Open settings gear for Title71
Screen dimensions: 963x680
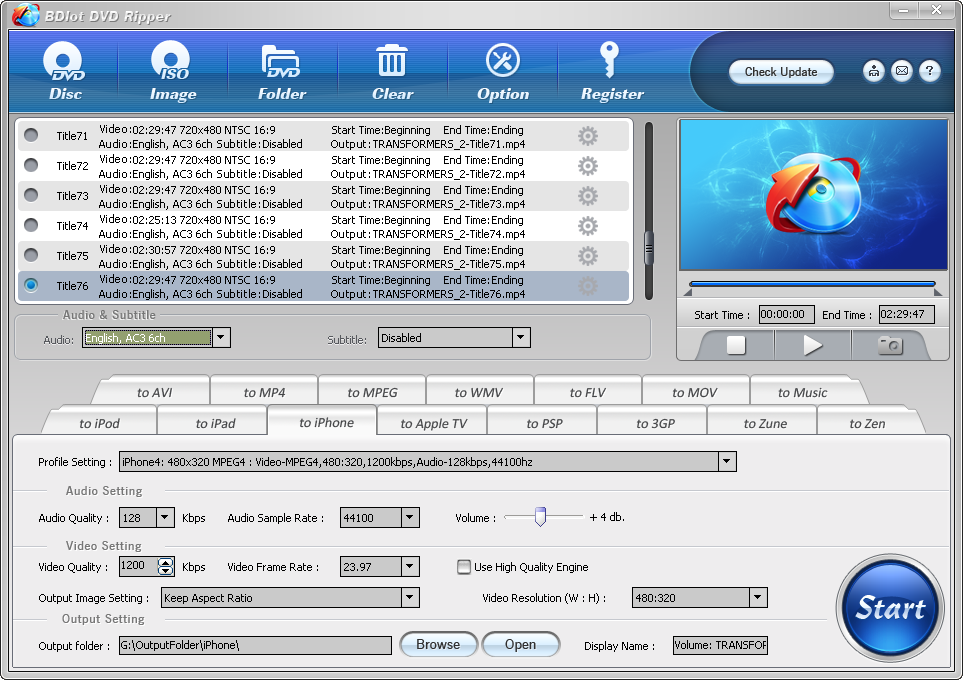[x=588, y=136]
